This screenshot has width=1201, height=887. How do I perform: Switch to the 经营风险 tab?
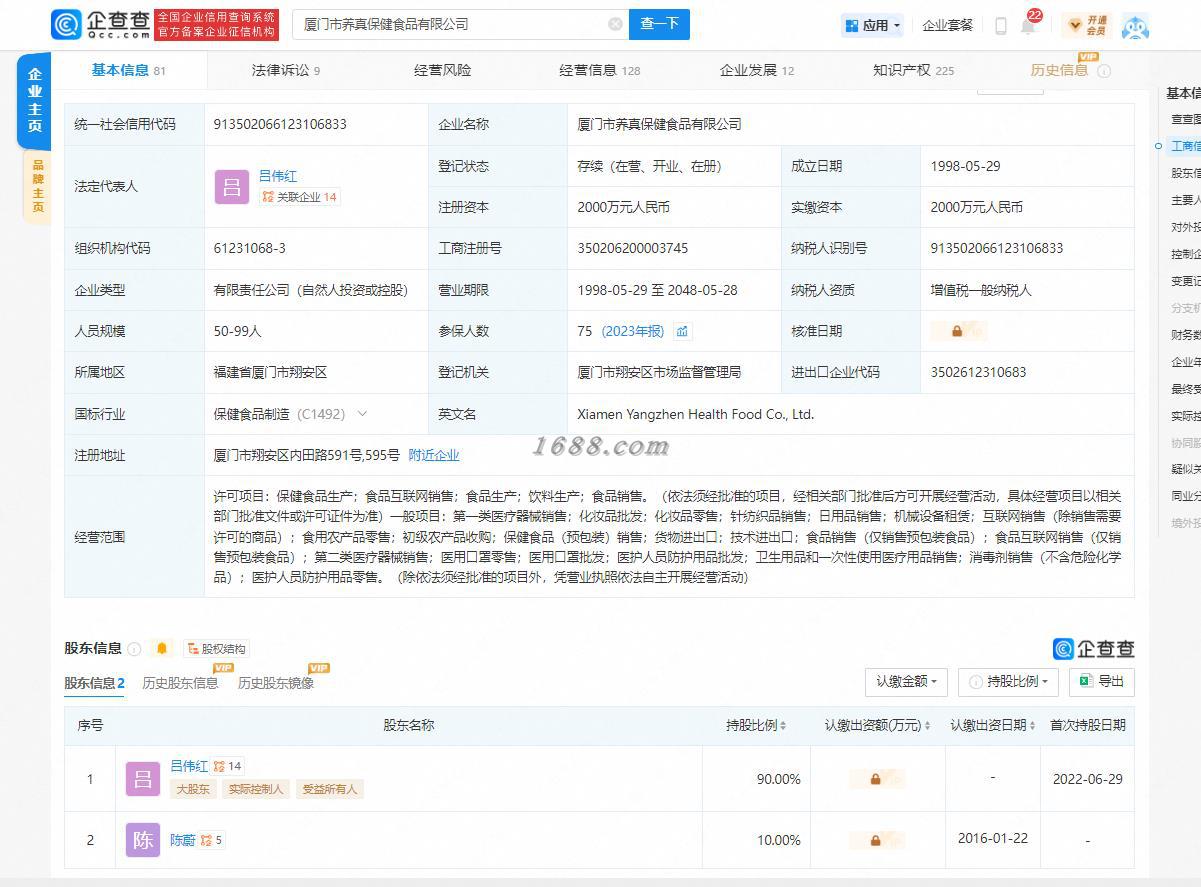coord(442,70)
